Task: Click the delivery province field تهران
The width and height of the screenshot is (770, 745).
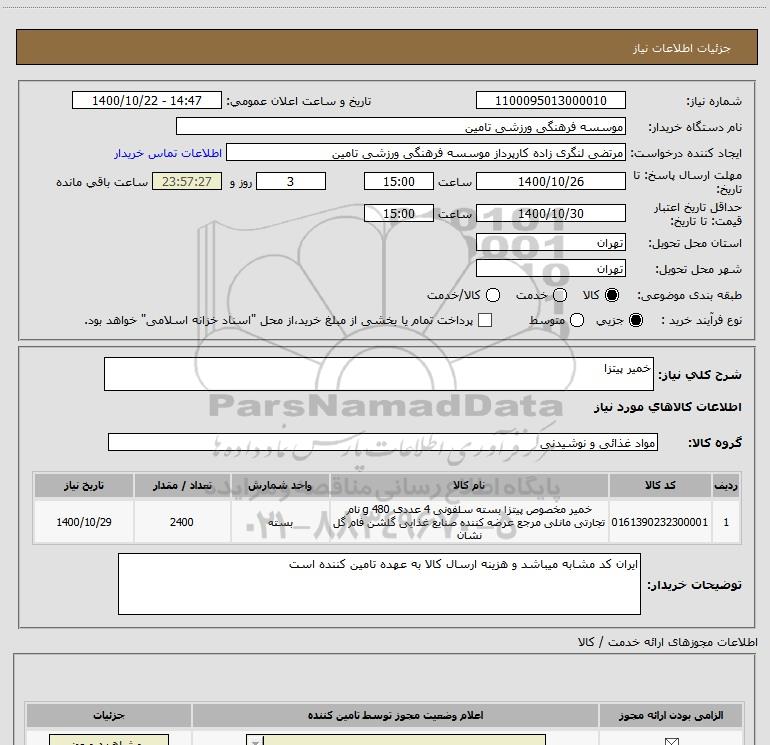Action: click(x=550, y=243)
